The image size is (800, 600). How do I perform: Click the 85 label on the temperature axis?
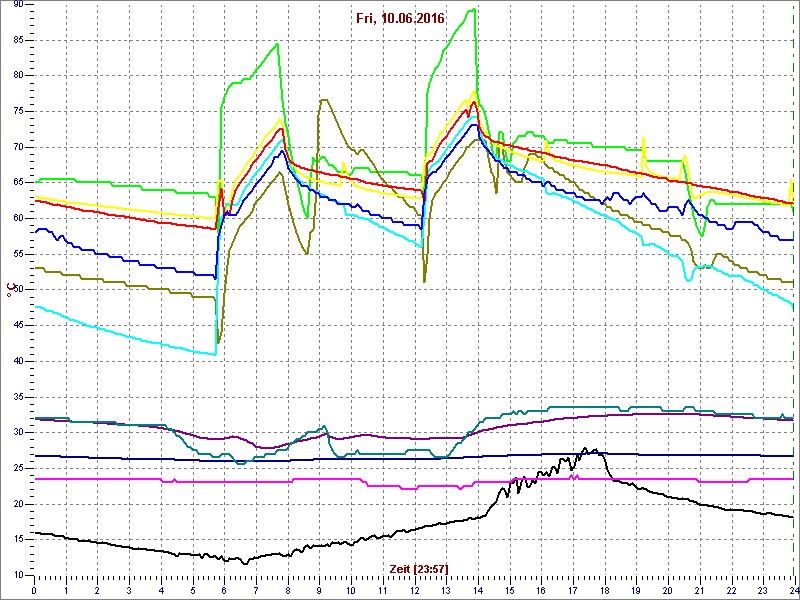18,40
